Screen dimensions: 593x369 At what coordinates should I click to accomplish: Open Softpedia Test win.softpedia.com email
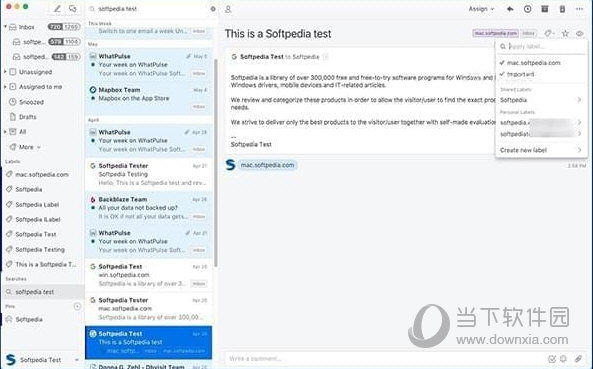click(x=149, y=275)
